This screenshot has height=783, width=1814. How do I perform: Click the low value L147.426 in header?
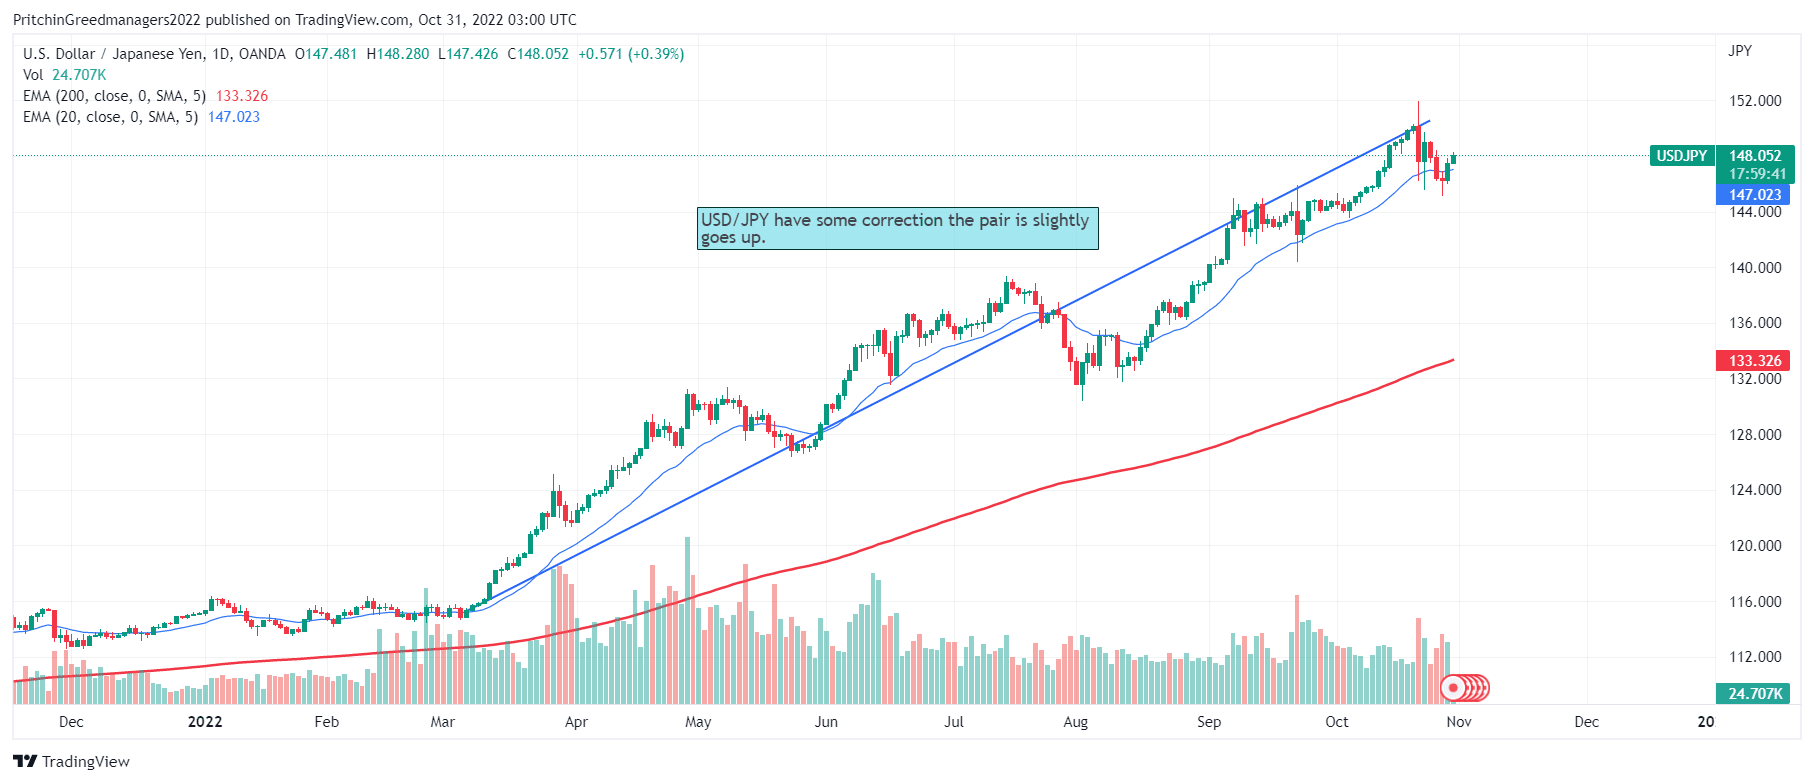[x=468, y=54]
